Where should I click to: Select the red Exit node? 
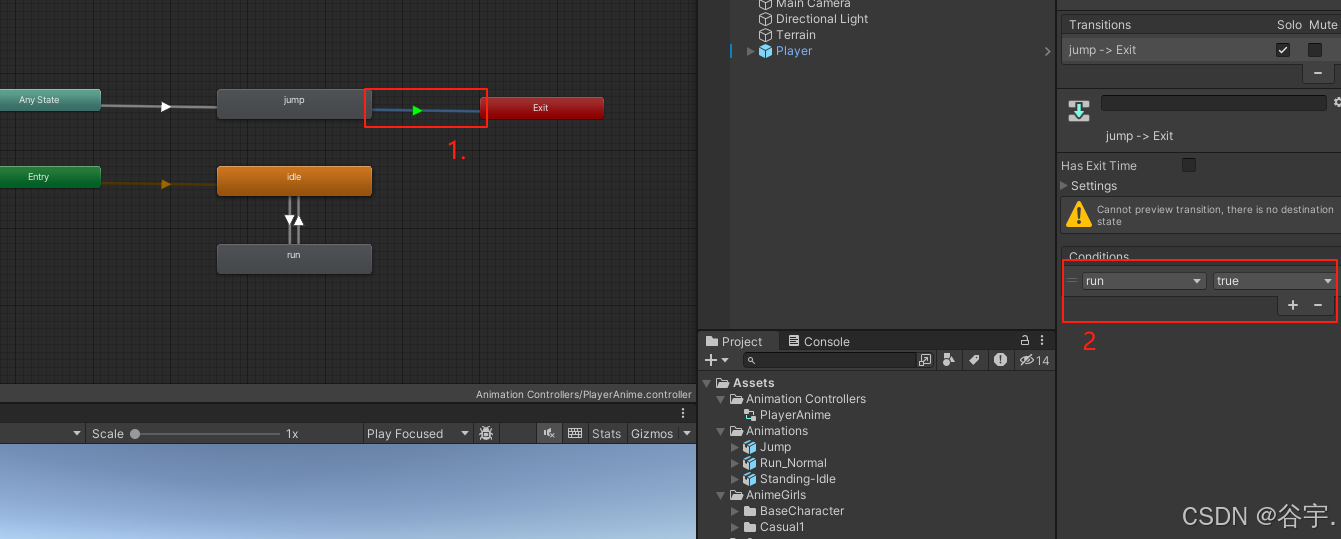pyautogui.click(x=541, y=108)
